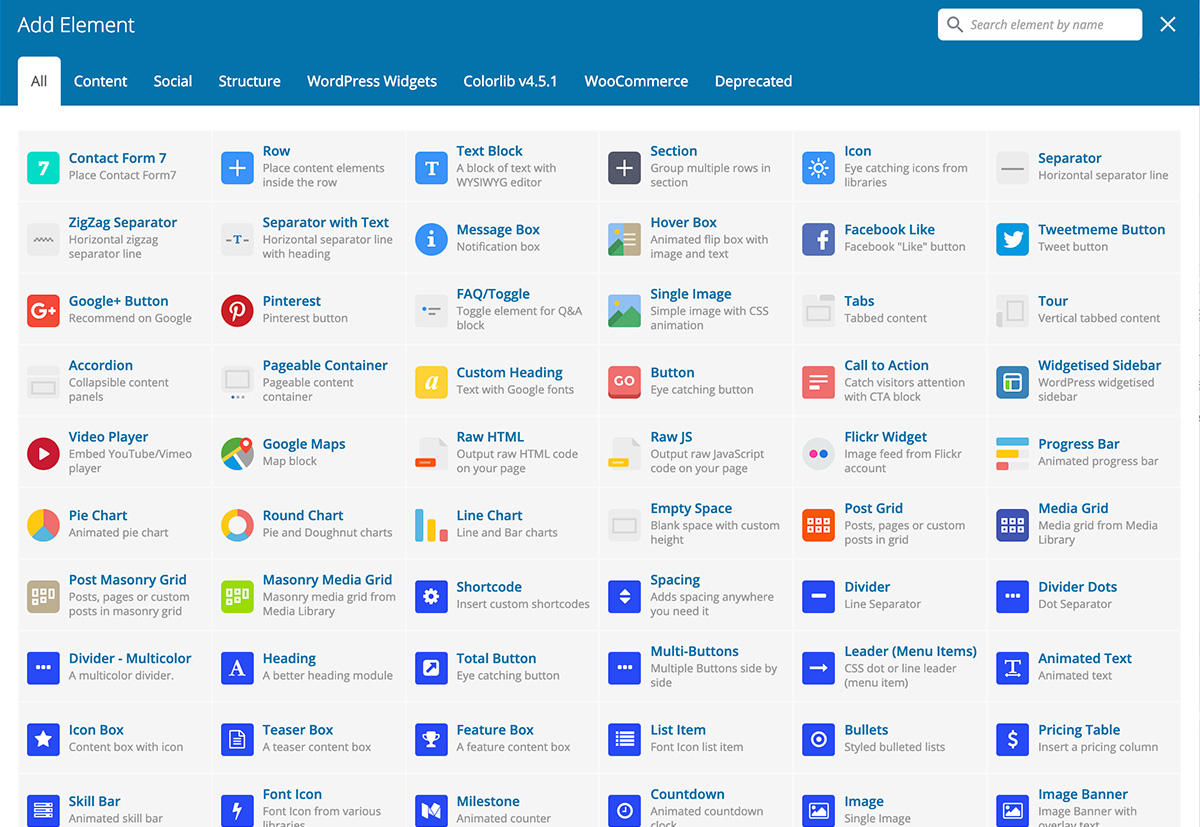Open the WooCommerce tab
The height and width of the screenshot is (827, 1200).
tap(636, 81)
